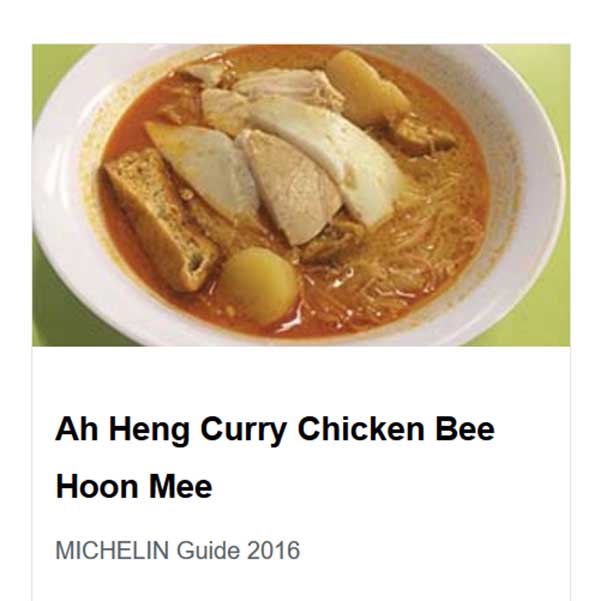The height and width of the screenshot is (601, 600).
Task: Click the word 'Curry' in the restaurant title
Action: click(243, 431)
